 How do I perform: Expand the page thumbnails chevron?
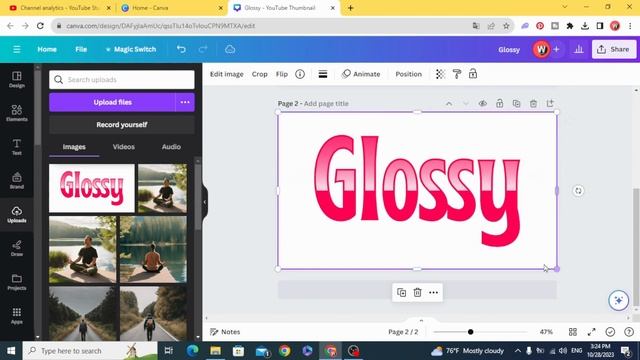pyautogui.click(x=421, y=320)
